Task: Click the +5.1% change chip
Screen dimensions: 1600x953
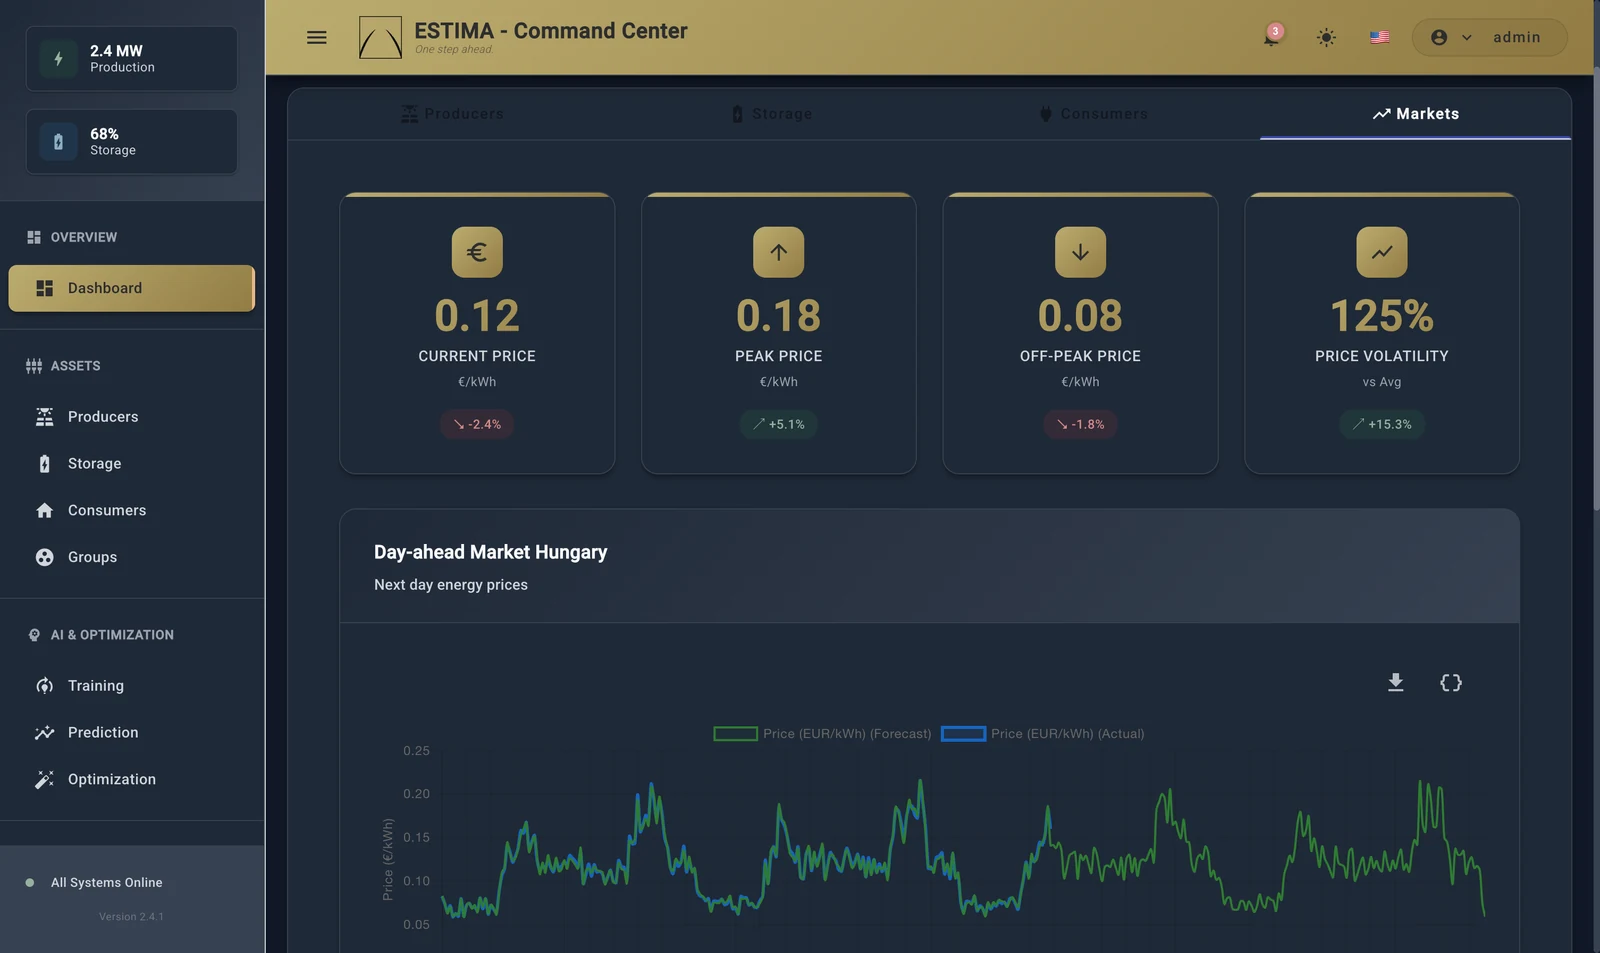Action: click(x=779, y=424)
